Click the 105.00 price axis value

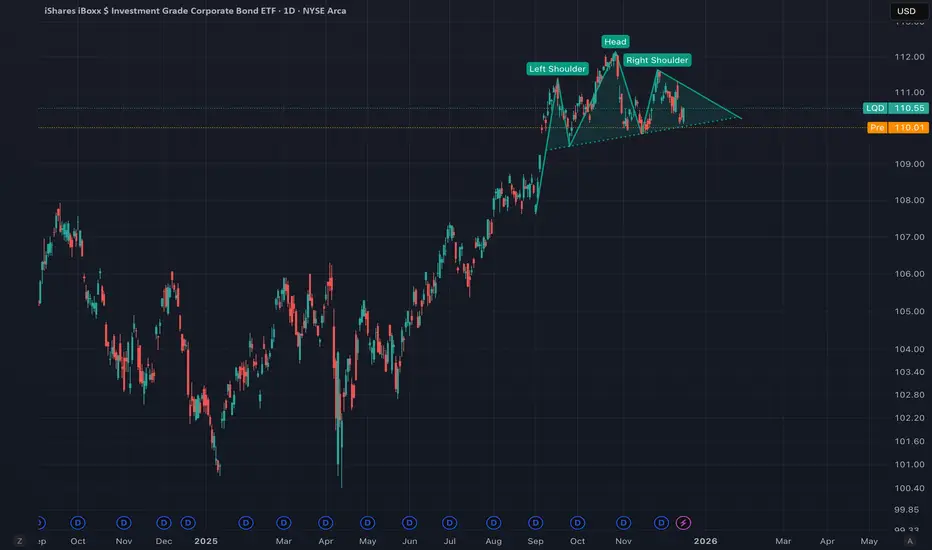(x=910, y=312)
